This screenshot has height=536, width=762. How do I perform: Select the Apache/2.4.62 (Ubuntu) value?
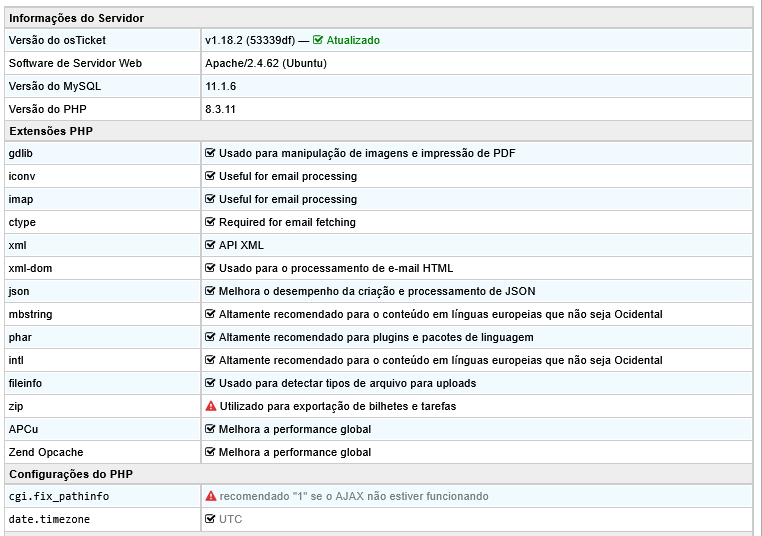tap(265, 63)
